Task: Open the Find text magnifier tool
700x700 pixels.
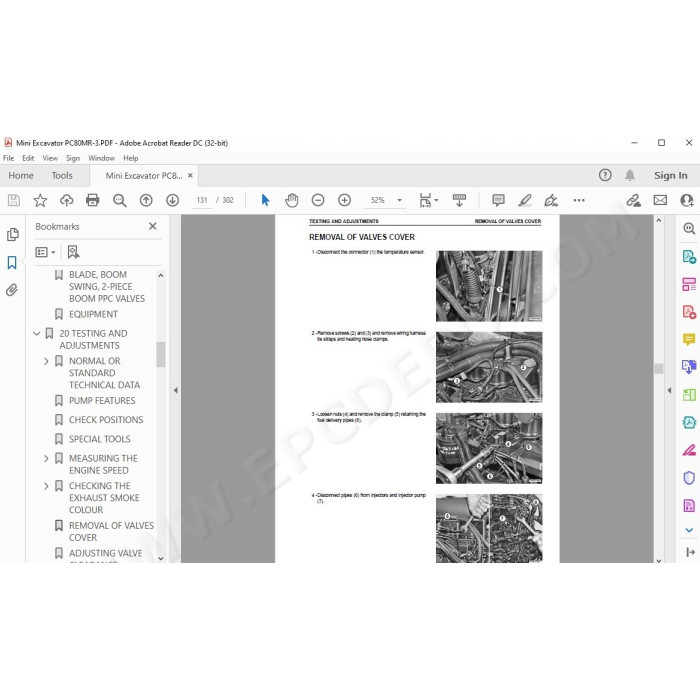Action: pos(120,200)
